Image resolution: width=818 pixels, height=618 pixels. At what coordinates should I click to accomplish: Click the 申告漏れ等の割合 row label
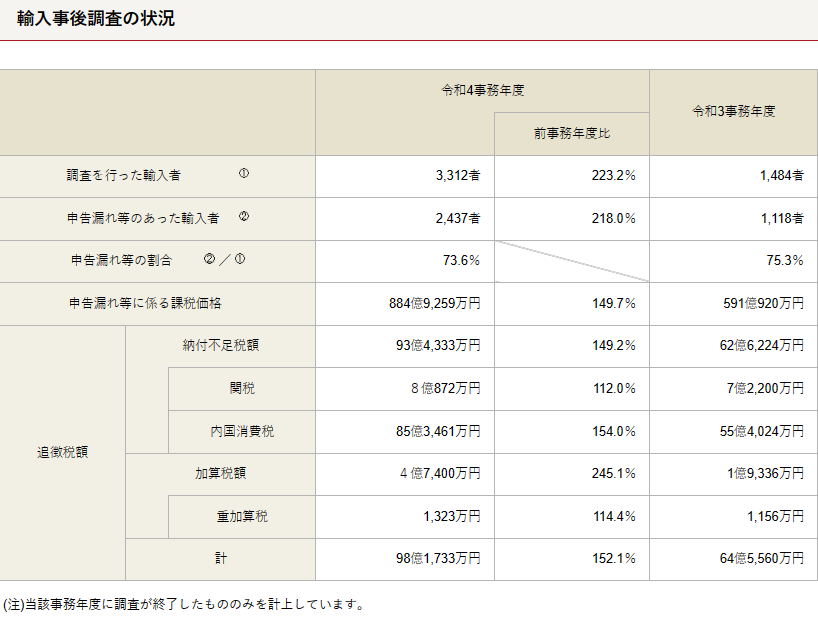pyautogui.click(x=121, y=260)
